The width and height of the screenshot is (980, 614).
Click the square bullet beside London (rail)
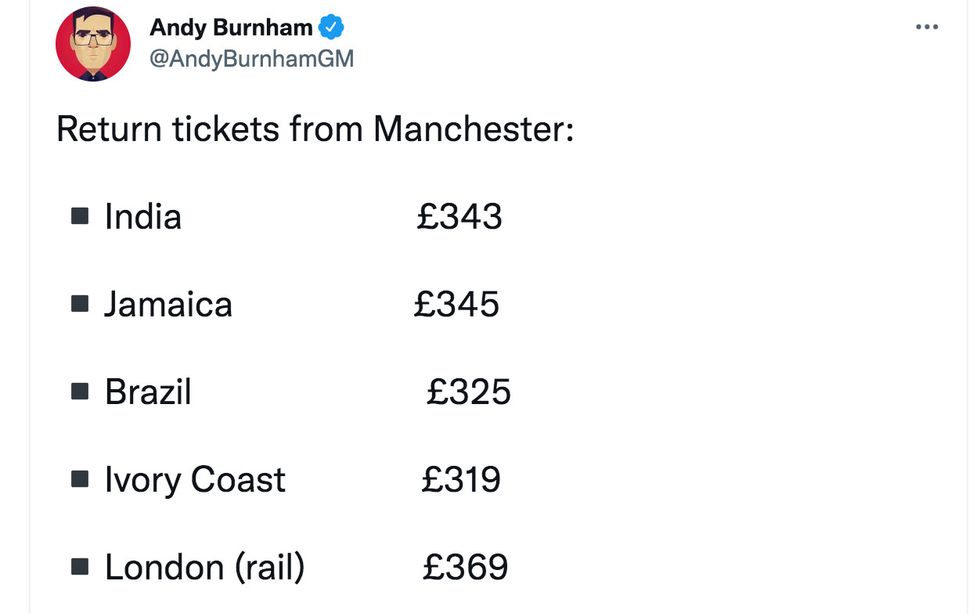(80, 567)
